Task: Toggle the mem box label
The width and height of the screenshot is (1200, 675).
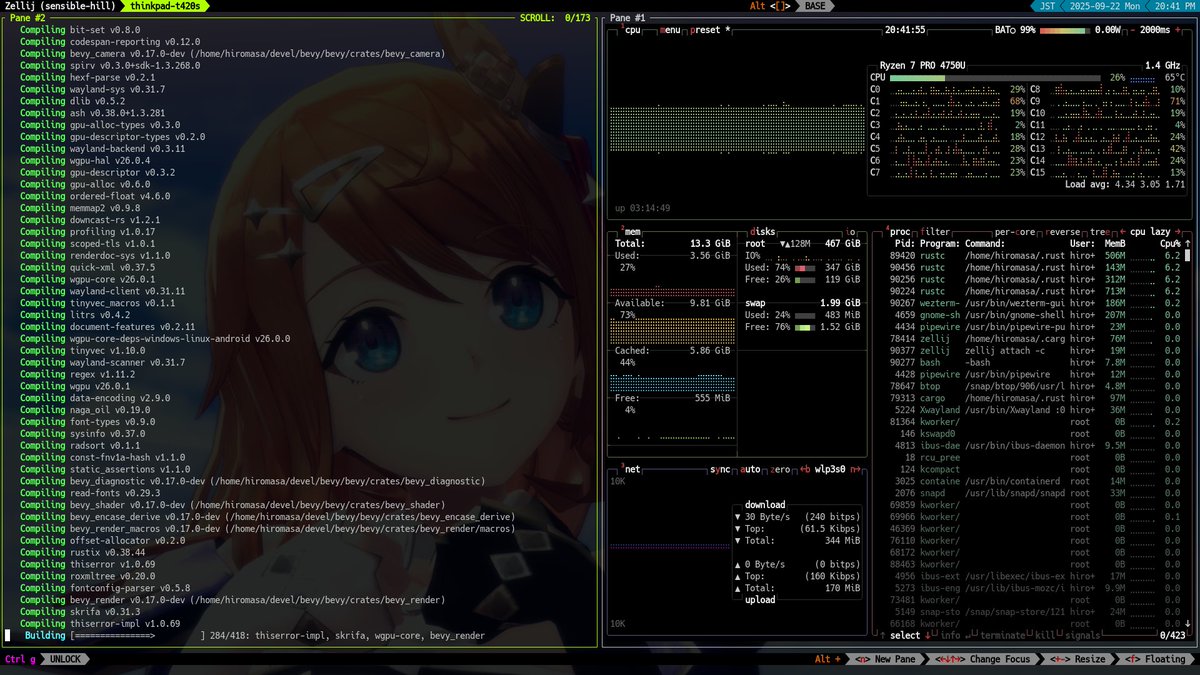Action: (631, 231)
